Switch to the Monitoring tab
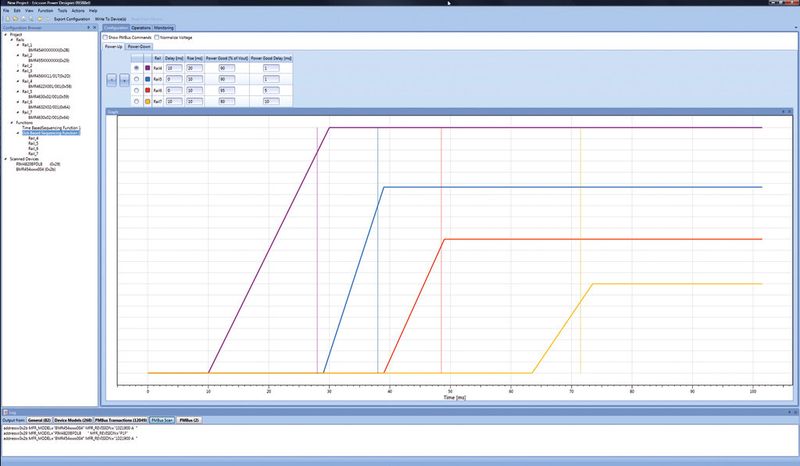The height and width of the screenshot is (466, 800). click(164, 28)
